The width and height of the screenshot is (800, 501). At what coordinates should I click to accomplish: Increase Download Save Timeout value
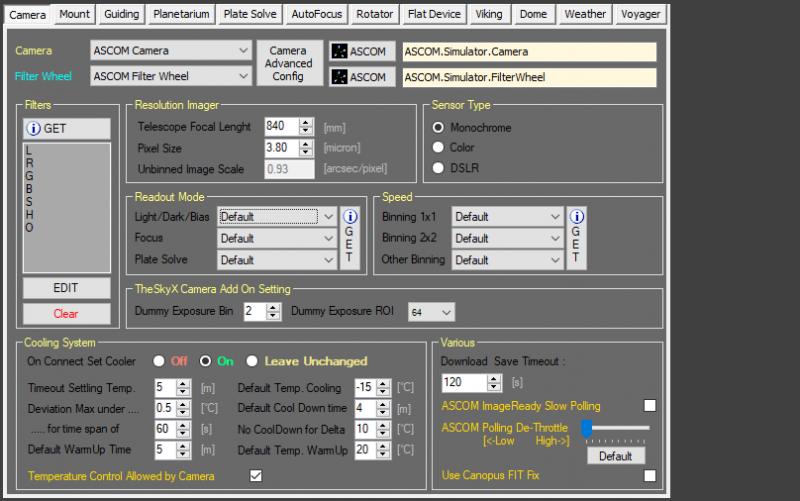coord(493,379)
